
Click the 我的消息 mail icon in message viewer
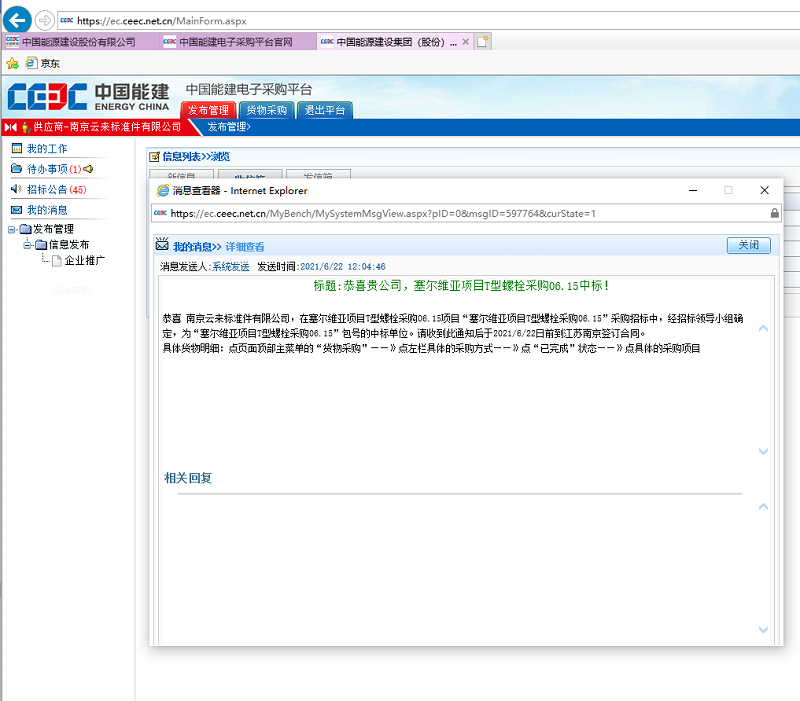tap(162, 244)
